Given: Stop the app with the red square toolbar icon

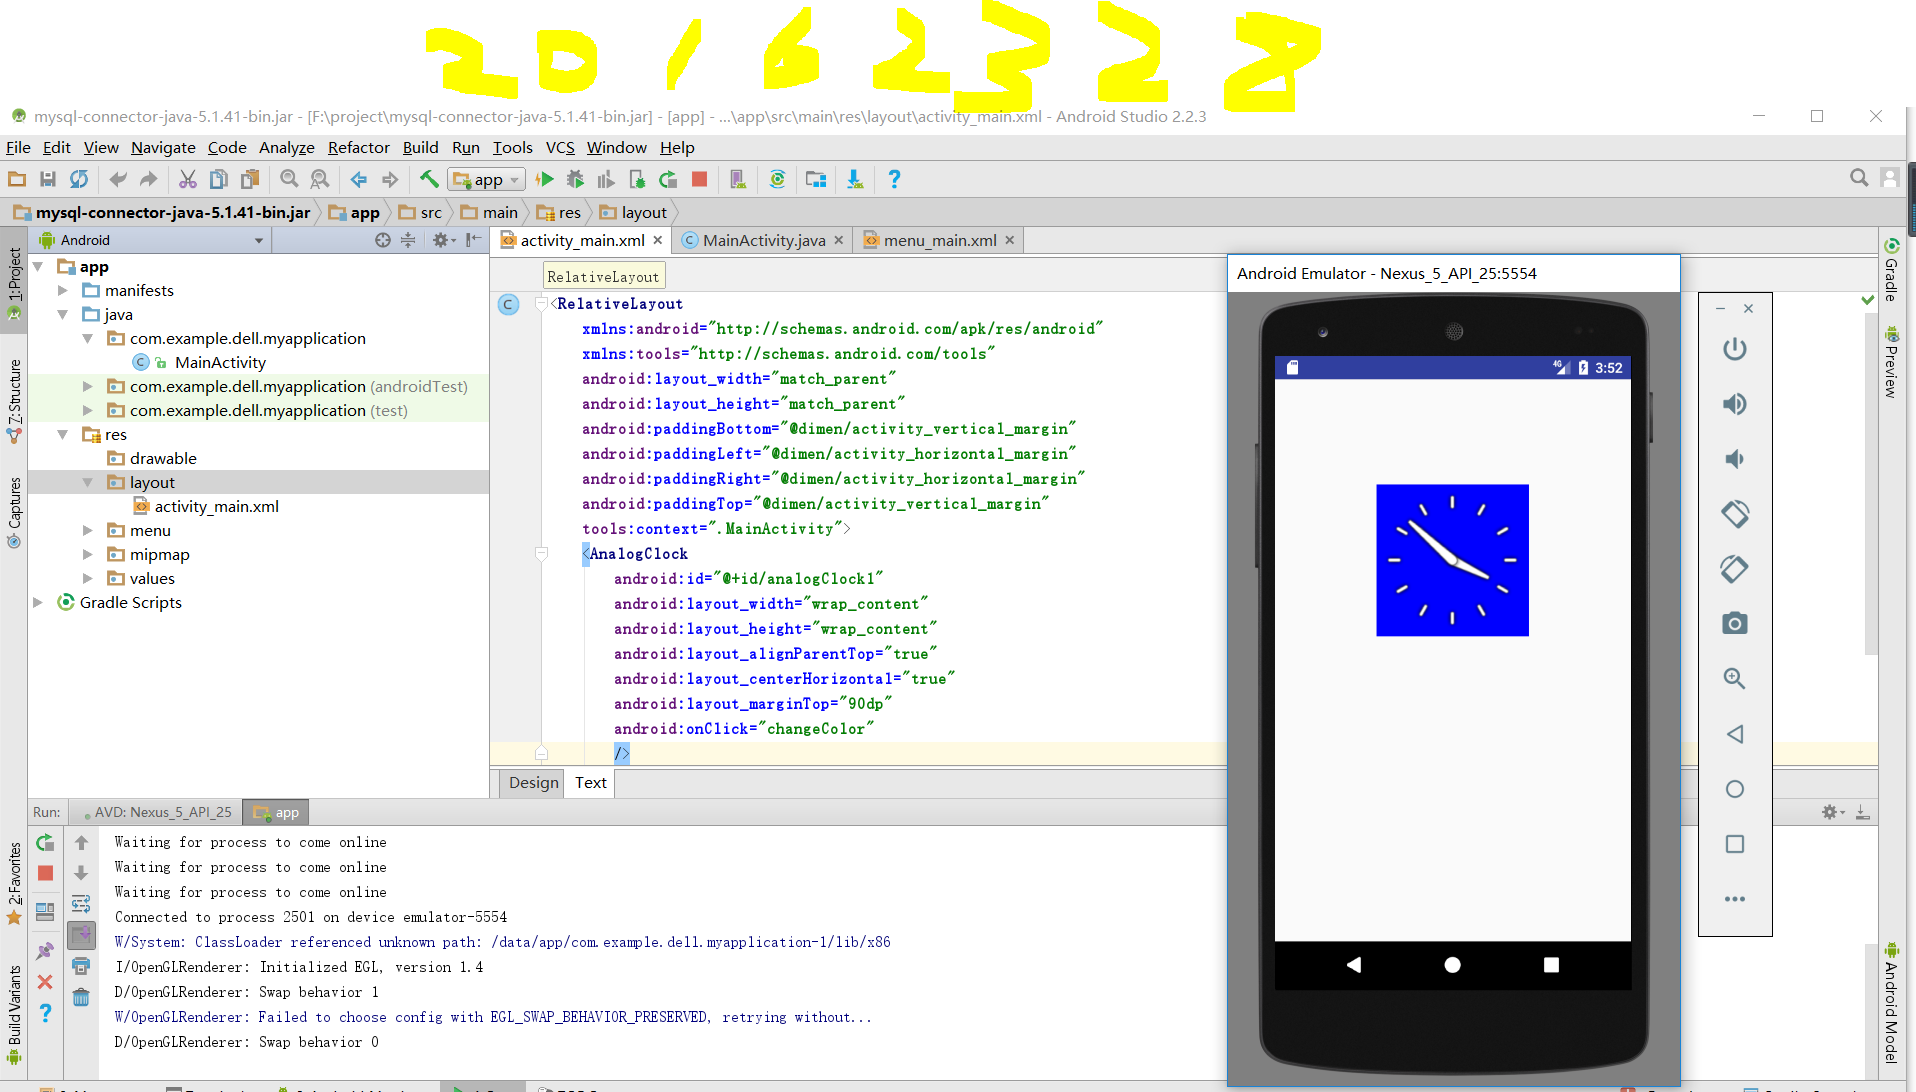Looking at the screenshot, I should pyautogui.click(x=700, y=179).
